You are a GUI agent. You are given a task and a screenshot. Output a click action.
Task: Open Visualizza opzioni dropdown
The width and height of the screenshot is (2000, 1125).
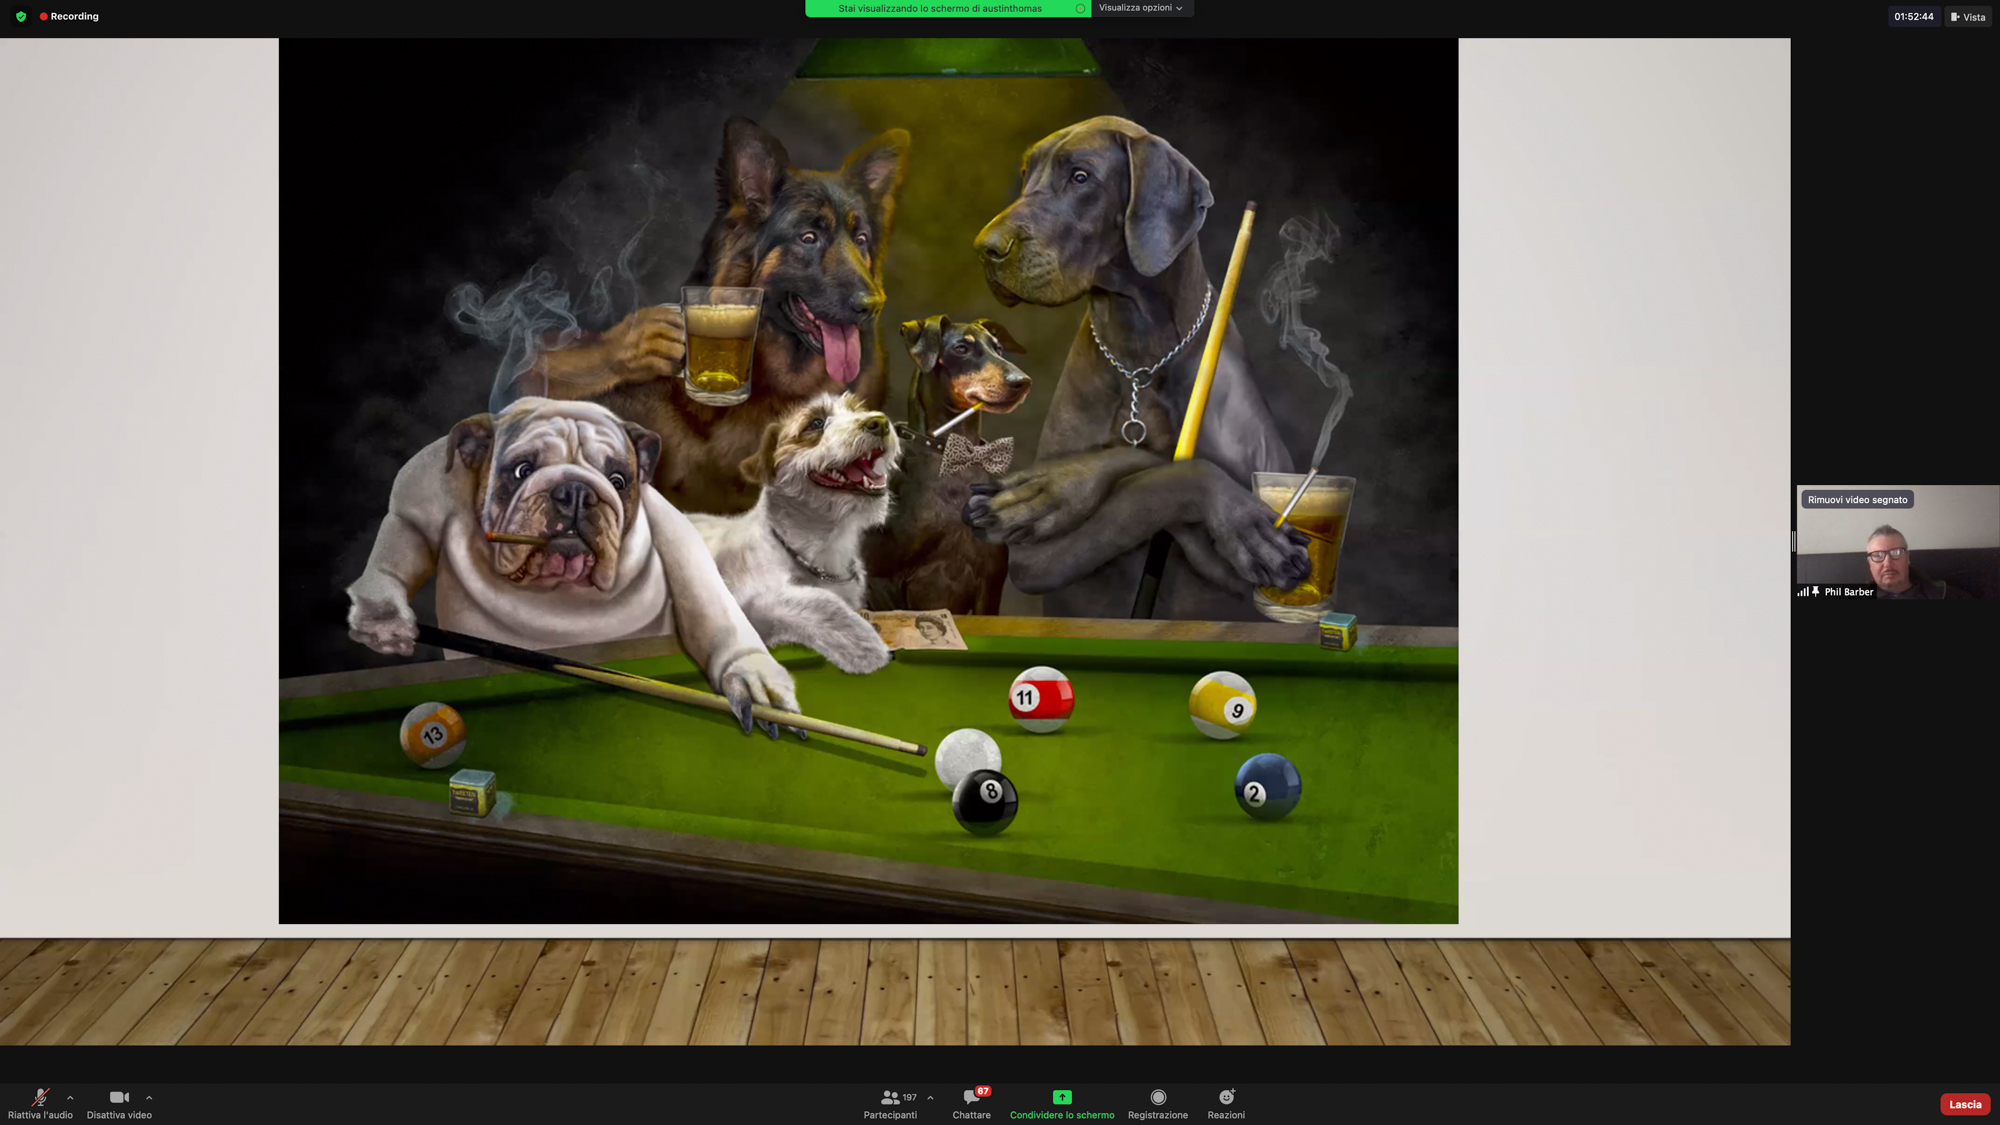(x=1141, y=8)
